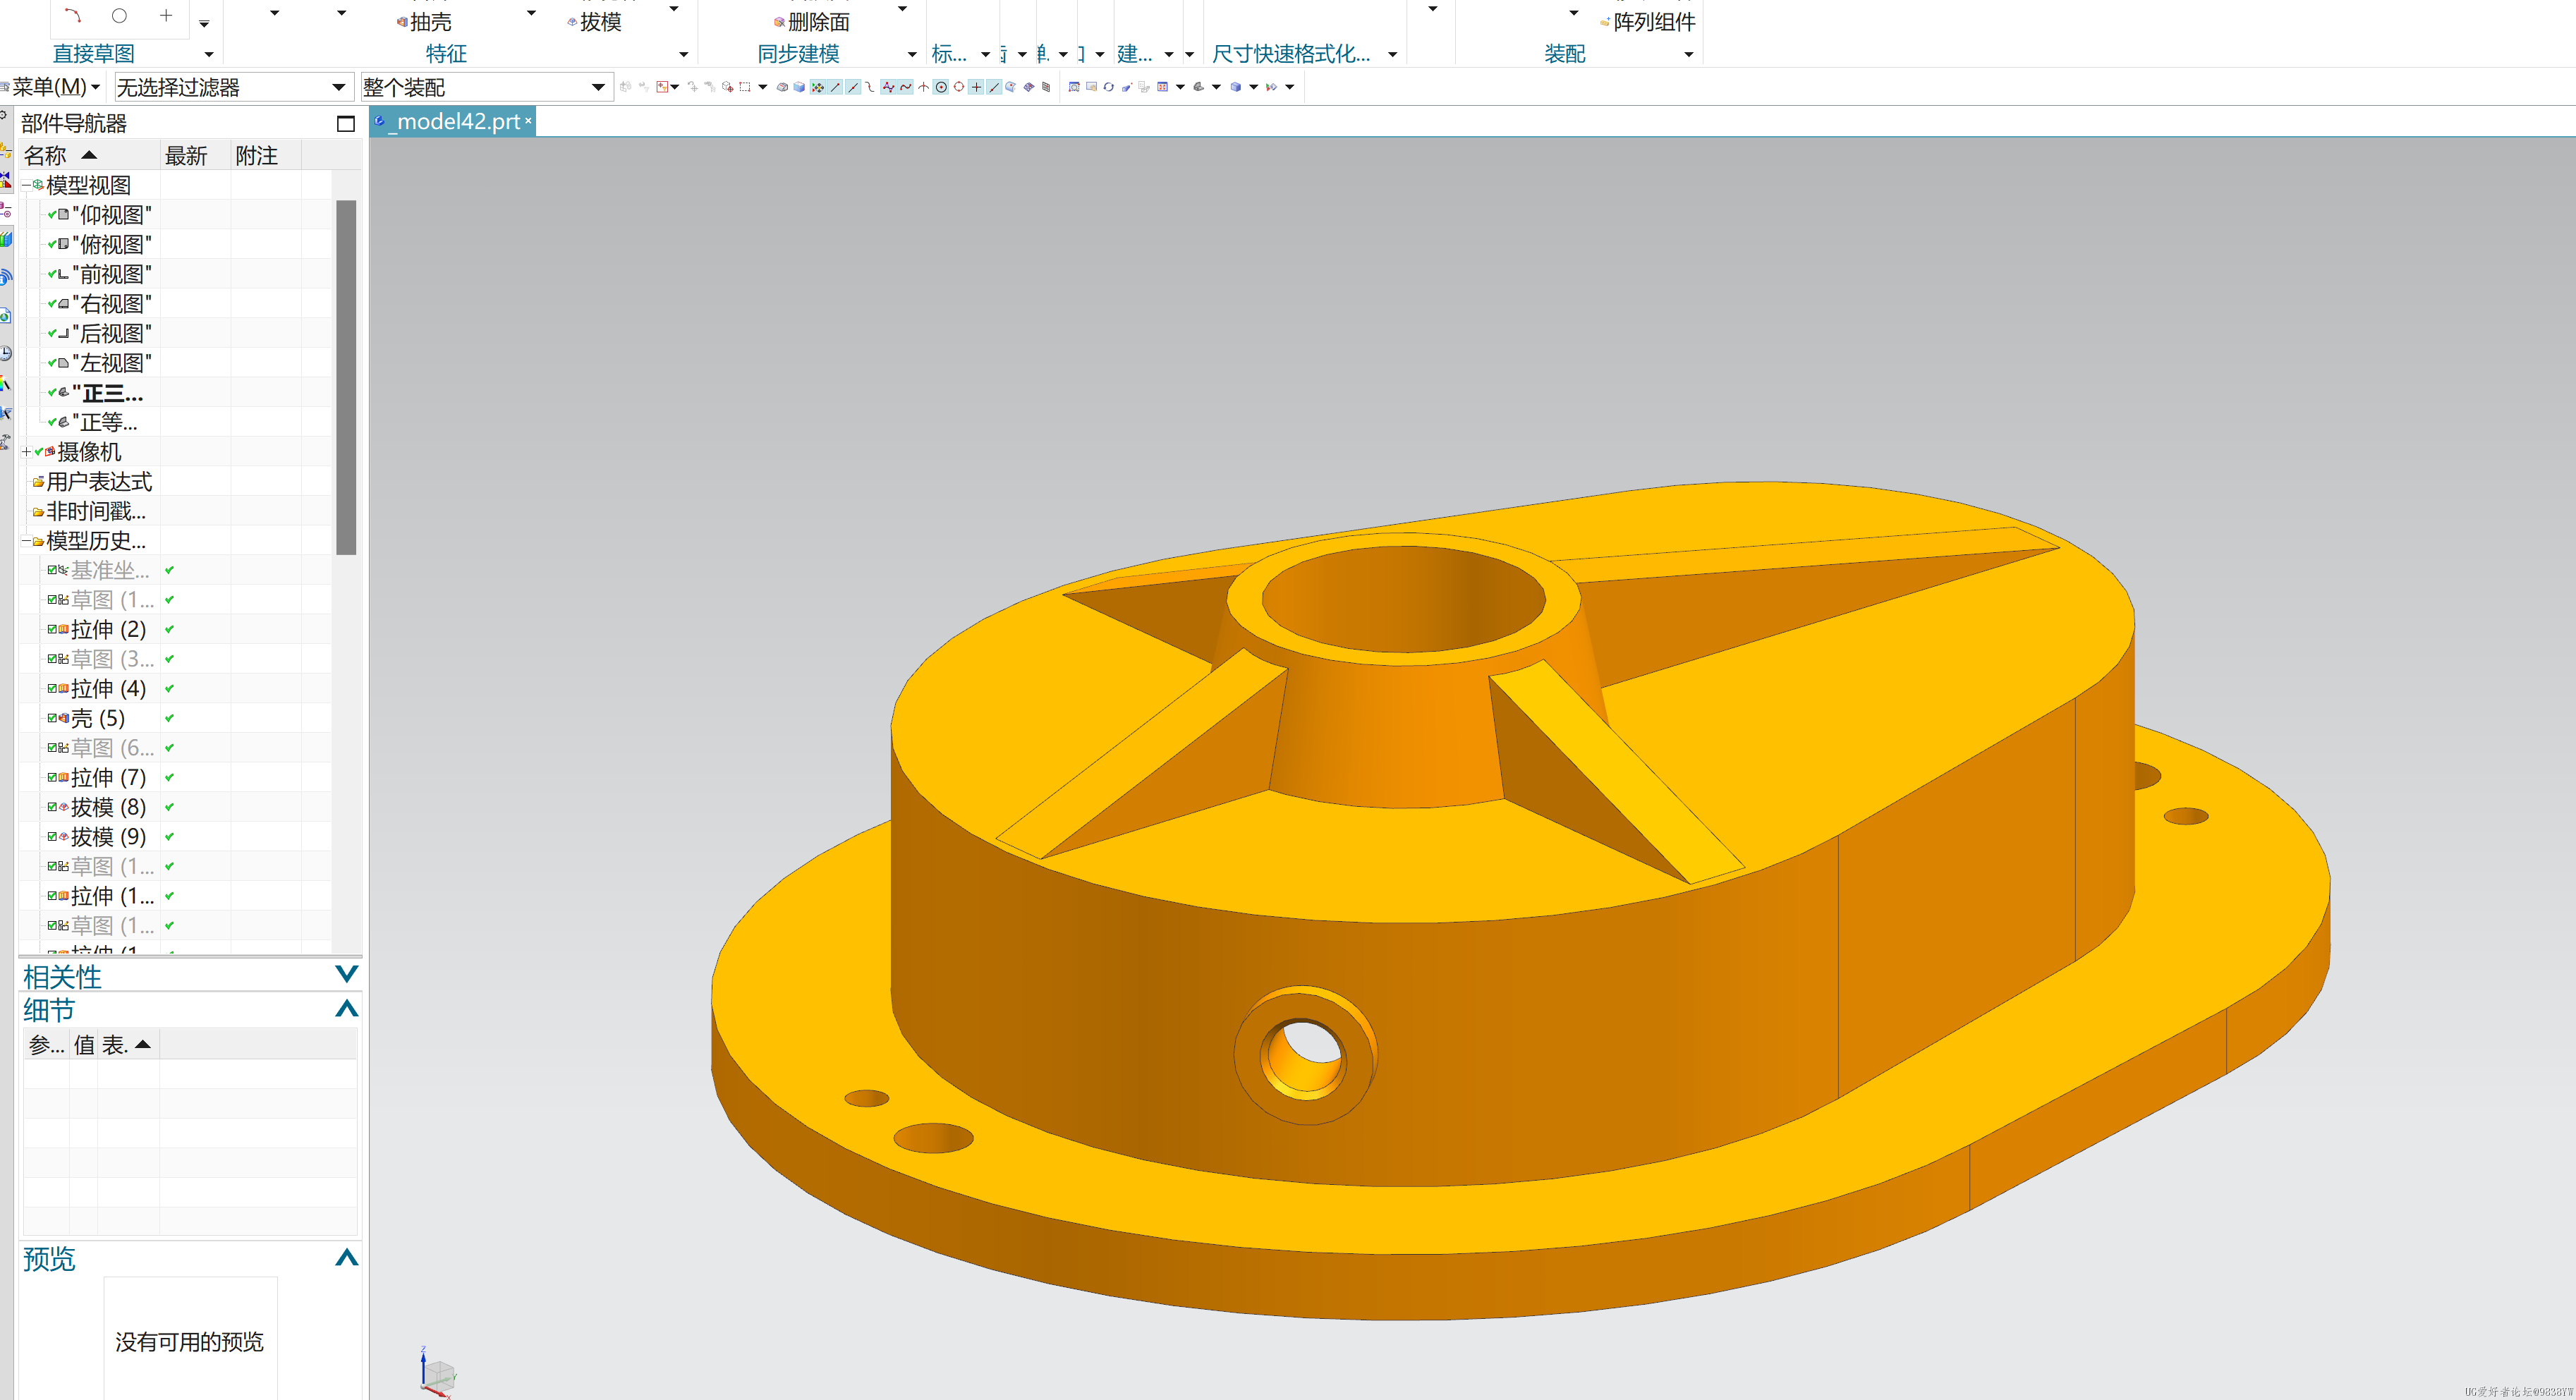The height and width of the screenshot is (1400, 2576).
Task: Click the light blue solid cube icon
Action: pos(799,87)
